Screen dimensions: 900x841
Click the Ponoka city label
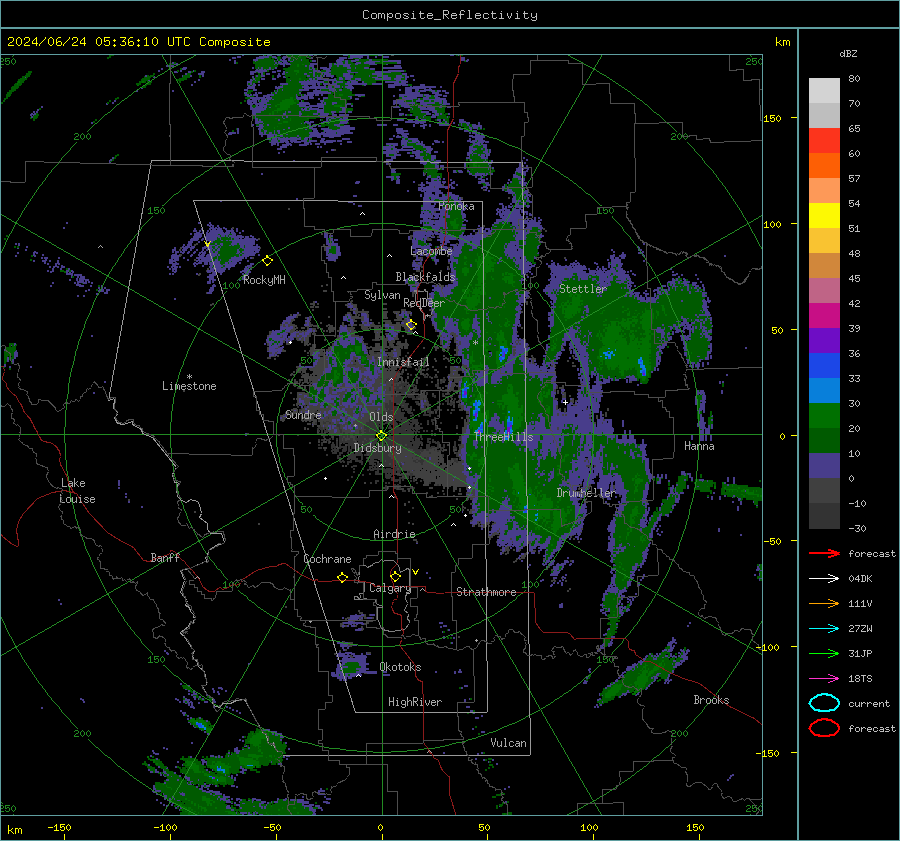456,206
